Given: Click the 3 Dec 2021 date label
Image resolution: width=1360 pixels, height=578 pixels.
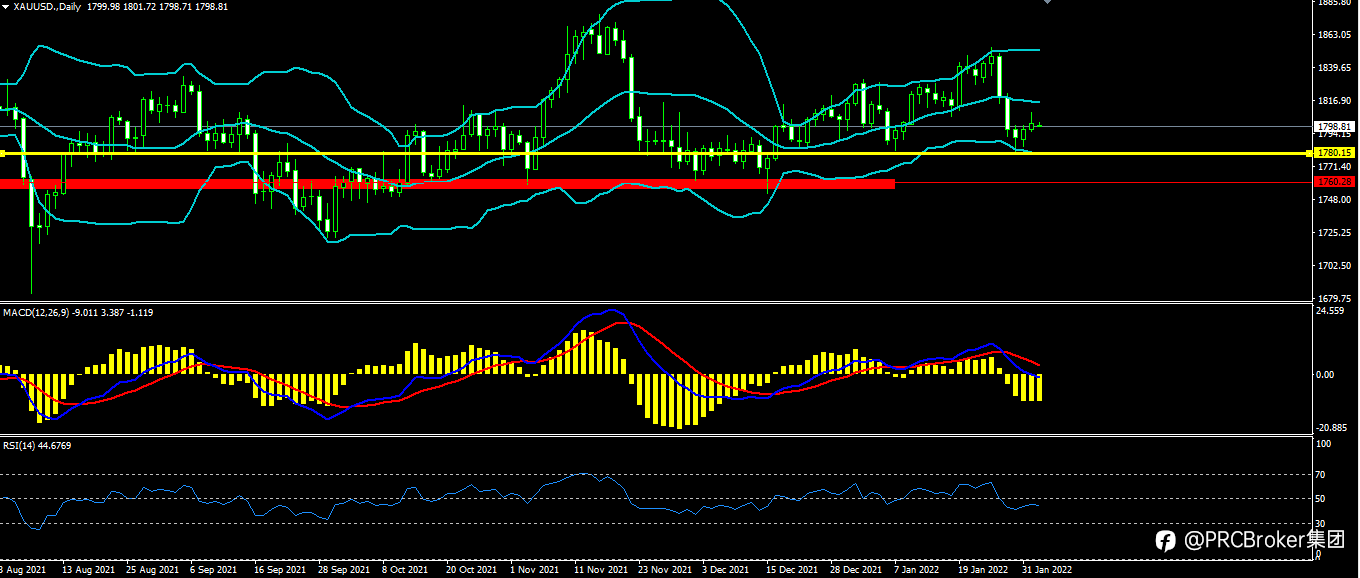Looking at the screenshot, I should 727,570.
